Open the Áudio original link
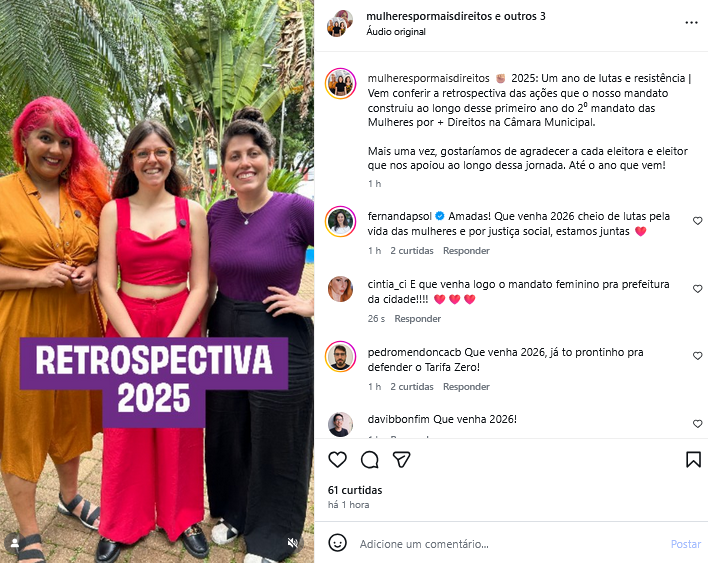Screen dimensions: 708x563 click(x=396, y=32)
